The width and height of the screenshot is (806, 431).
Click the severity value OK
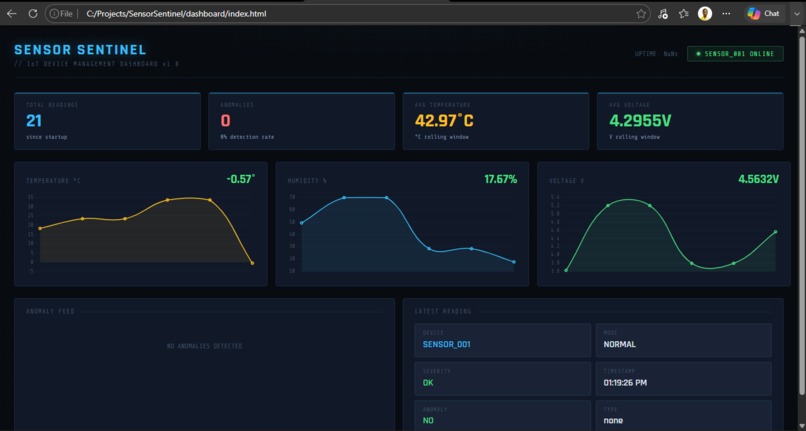[428, 383]
